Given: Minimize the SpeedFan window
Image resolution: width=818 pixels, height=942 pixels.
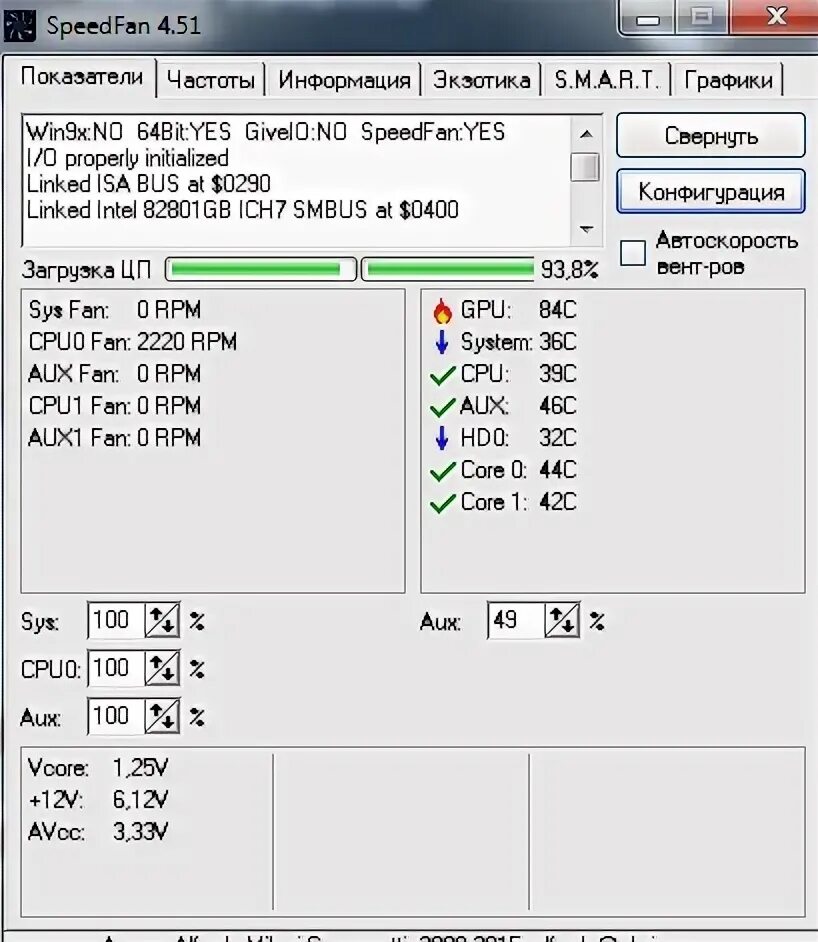Looking at the screenshot, I should coord(647,18).
